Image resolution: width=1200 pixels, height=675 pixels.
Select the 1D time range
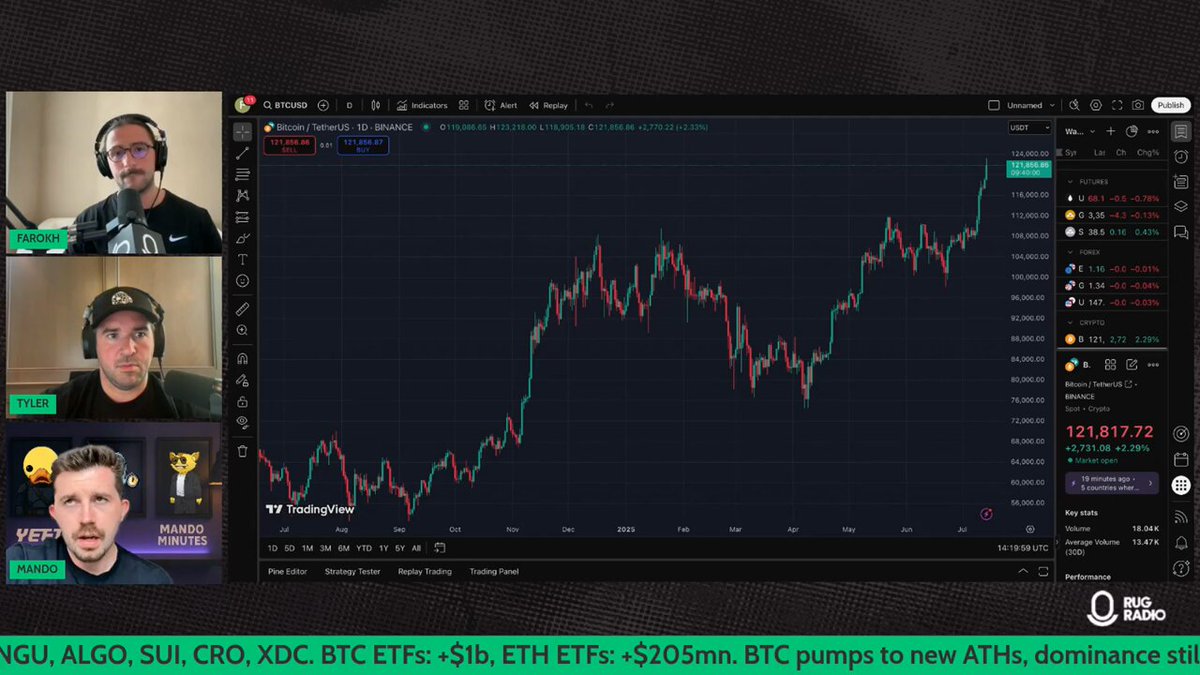point(273,548)
